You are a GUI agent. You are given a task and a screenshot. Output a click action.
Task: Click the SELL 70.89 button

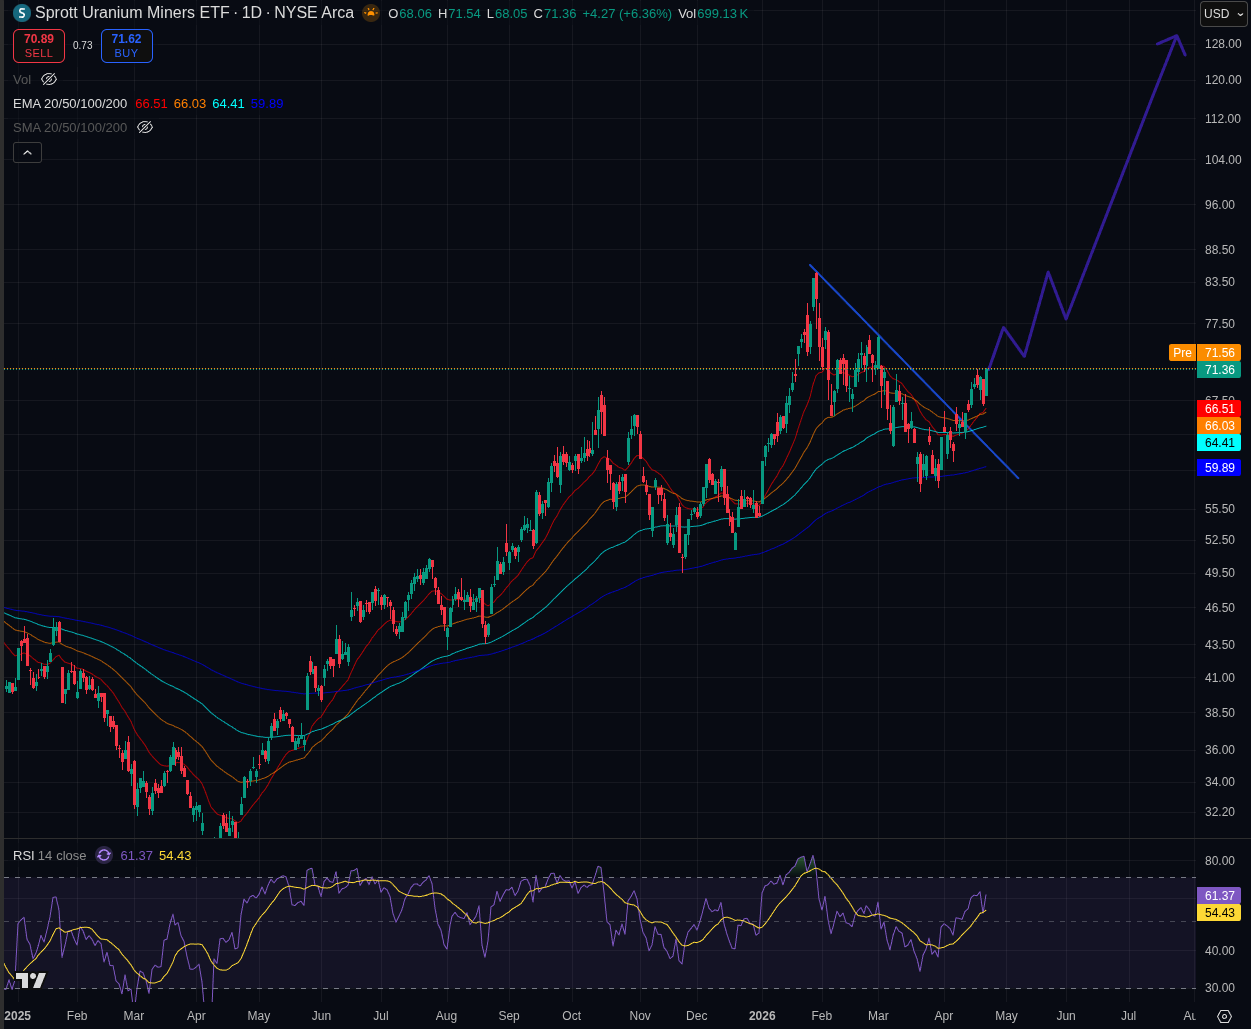pyautogui.click(x=39, y=46)
